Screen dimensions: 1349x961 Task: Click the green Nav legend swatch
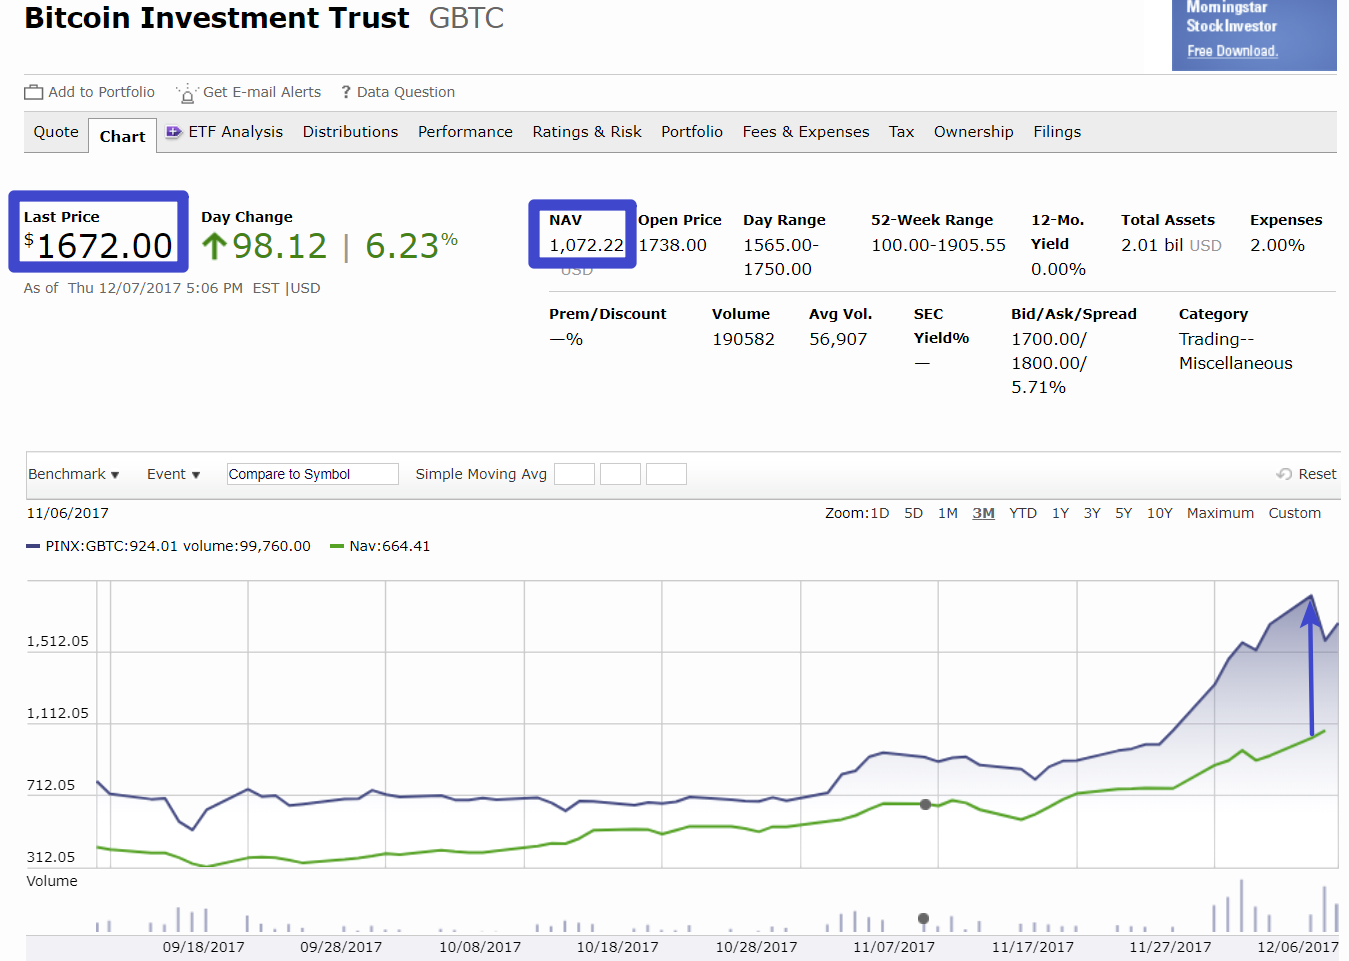coord(337,546)
